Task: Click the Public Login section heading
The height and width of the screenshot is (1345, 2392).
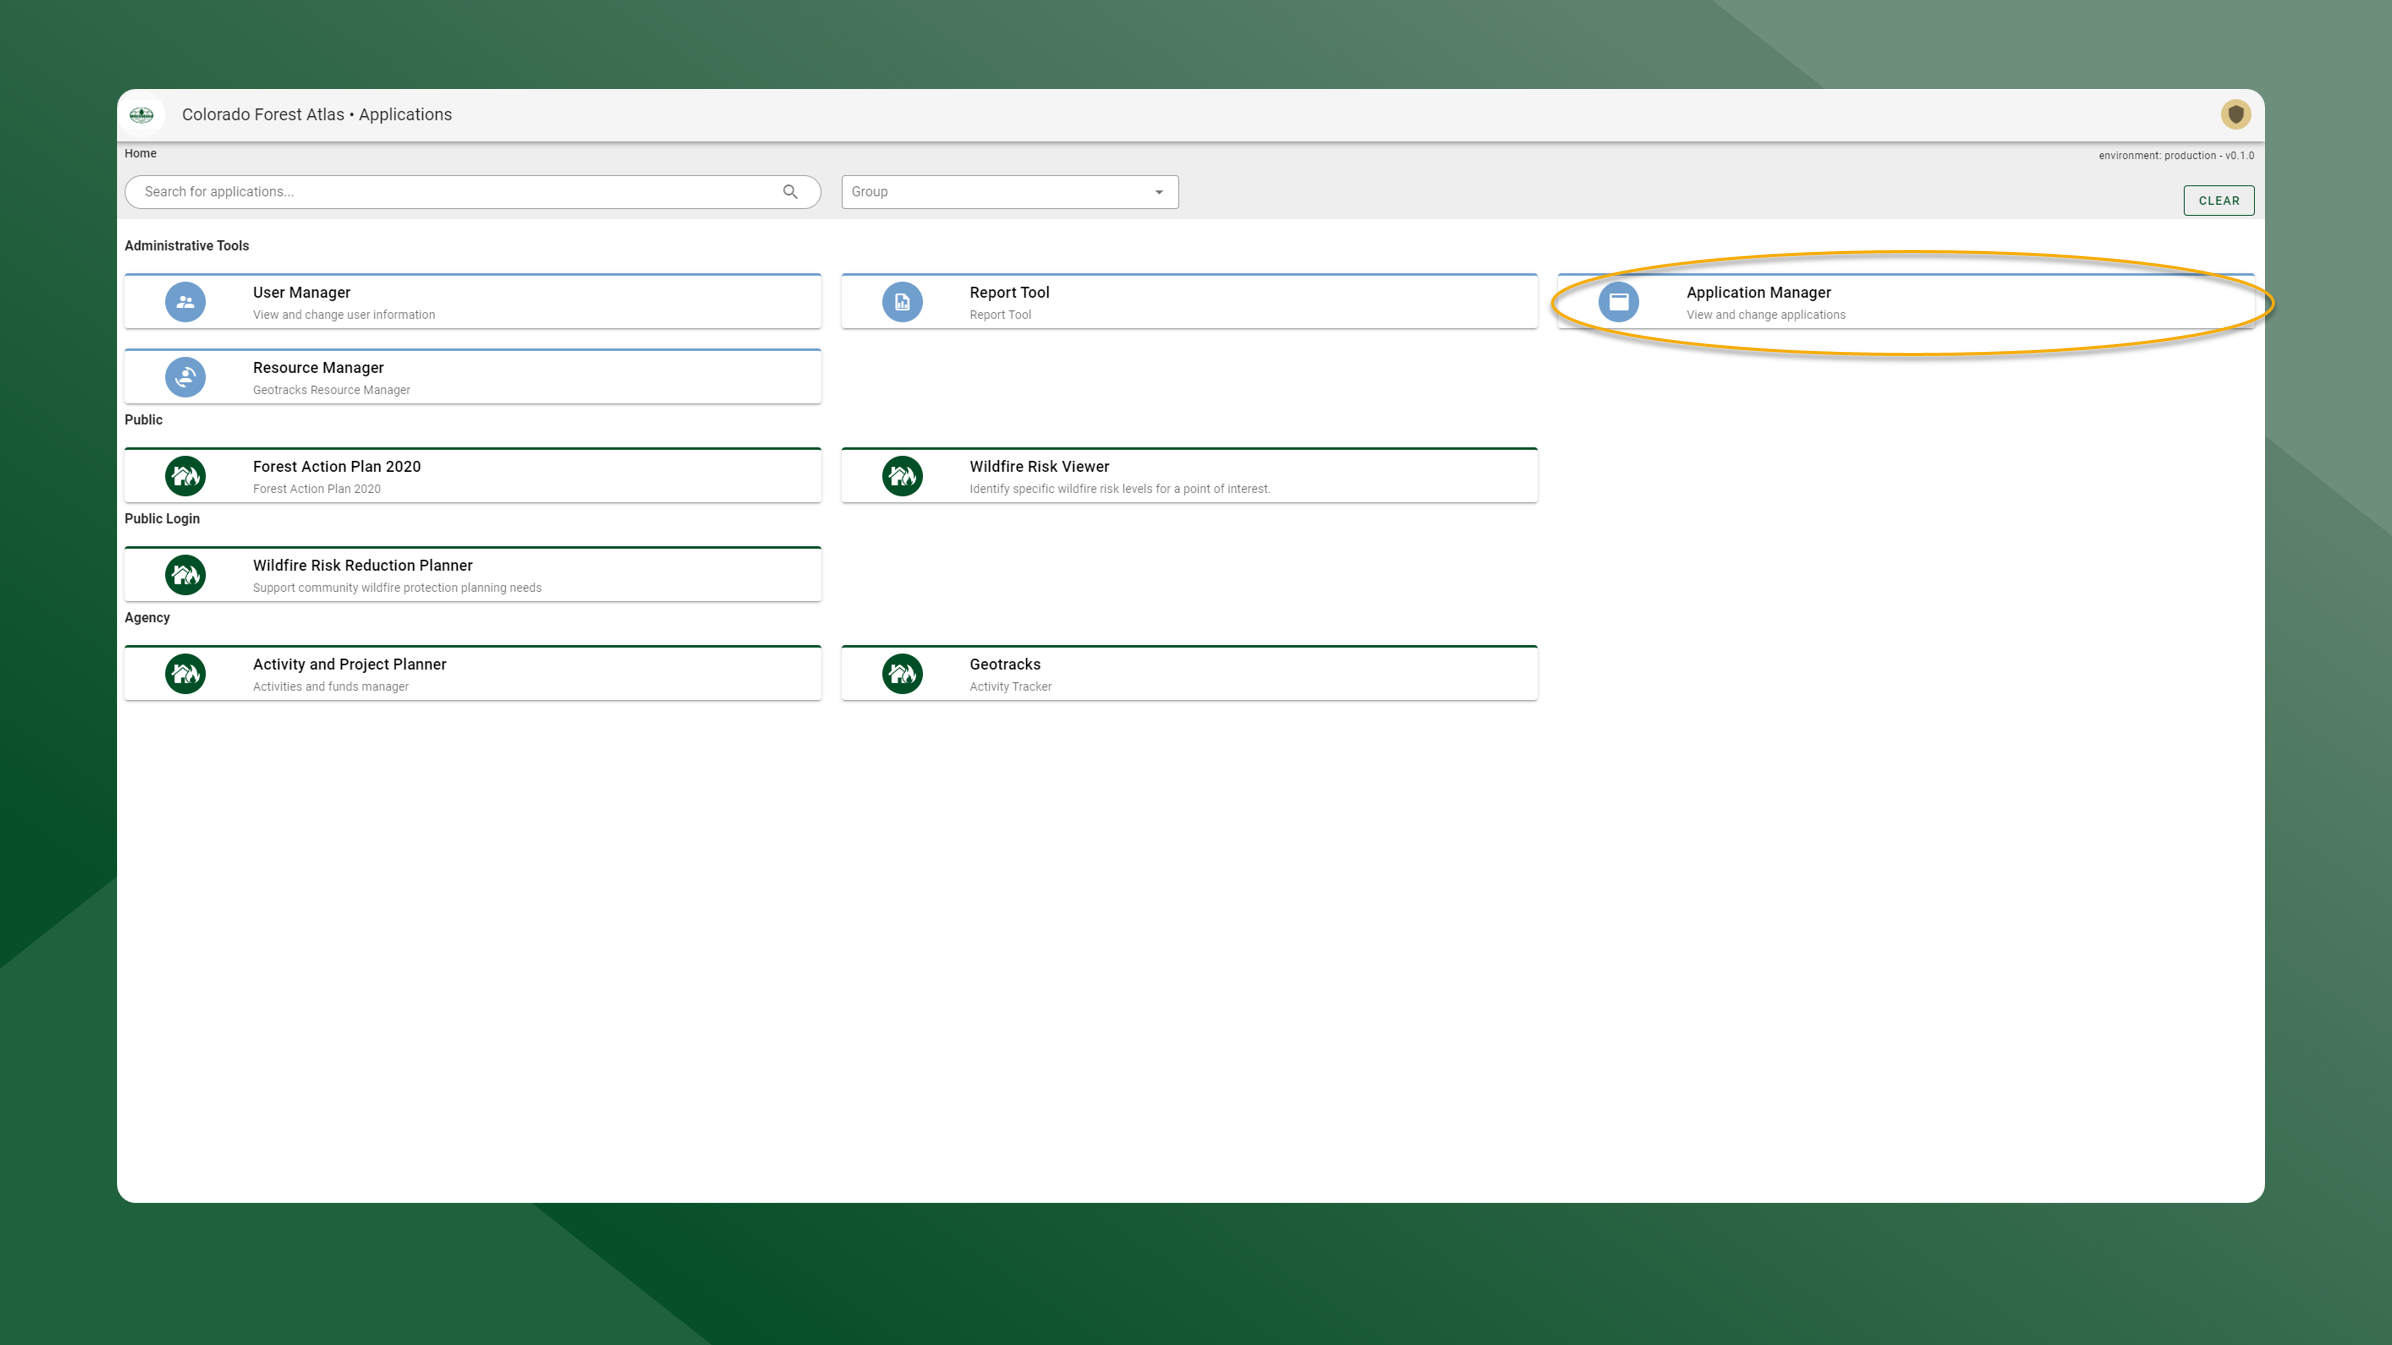Action: (x=162, y=519)
